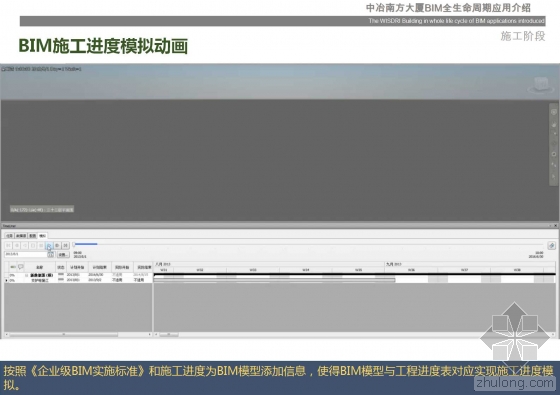The height and width of the screenshot is (395, 560).
Task: Collapse the top-level task tree node
Action: (x=26, y=275)
